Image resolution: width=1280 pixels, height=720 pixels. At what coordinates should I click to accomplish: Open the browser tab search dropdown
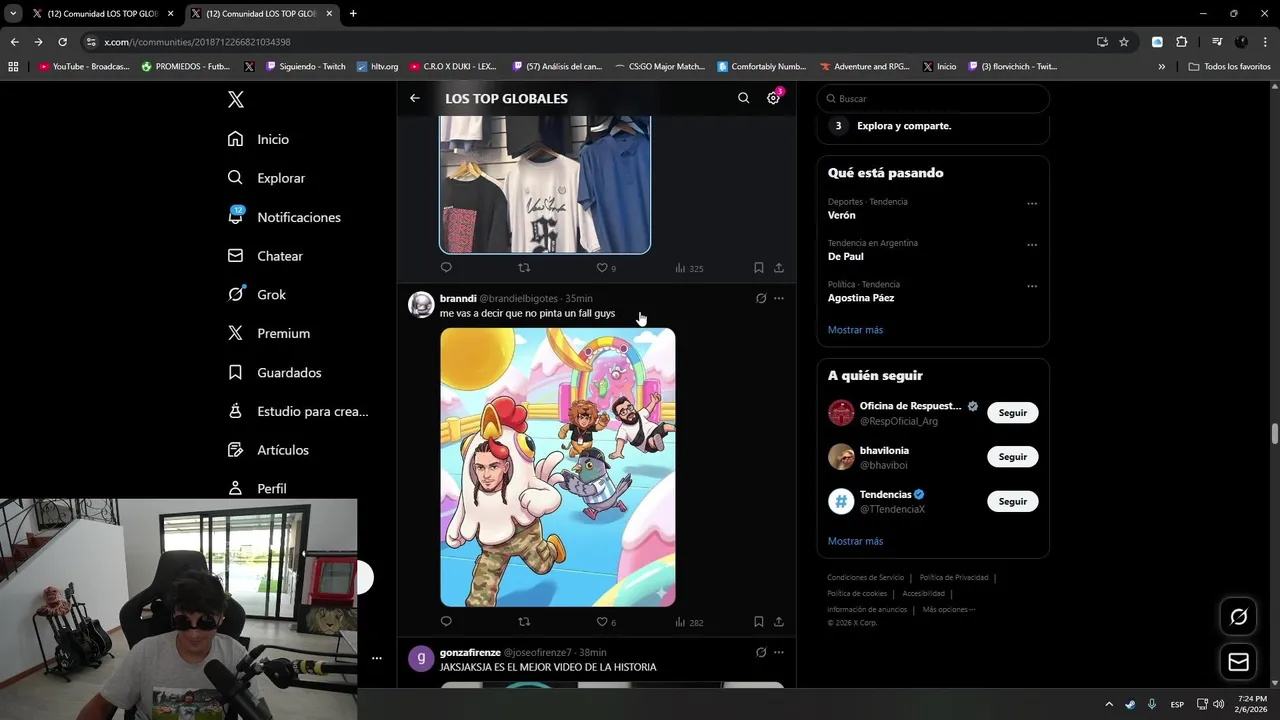(13, 14)
